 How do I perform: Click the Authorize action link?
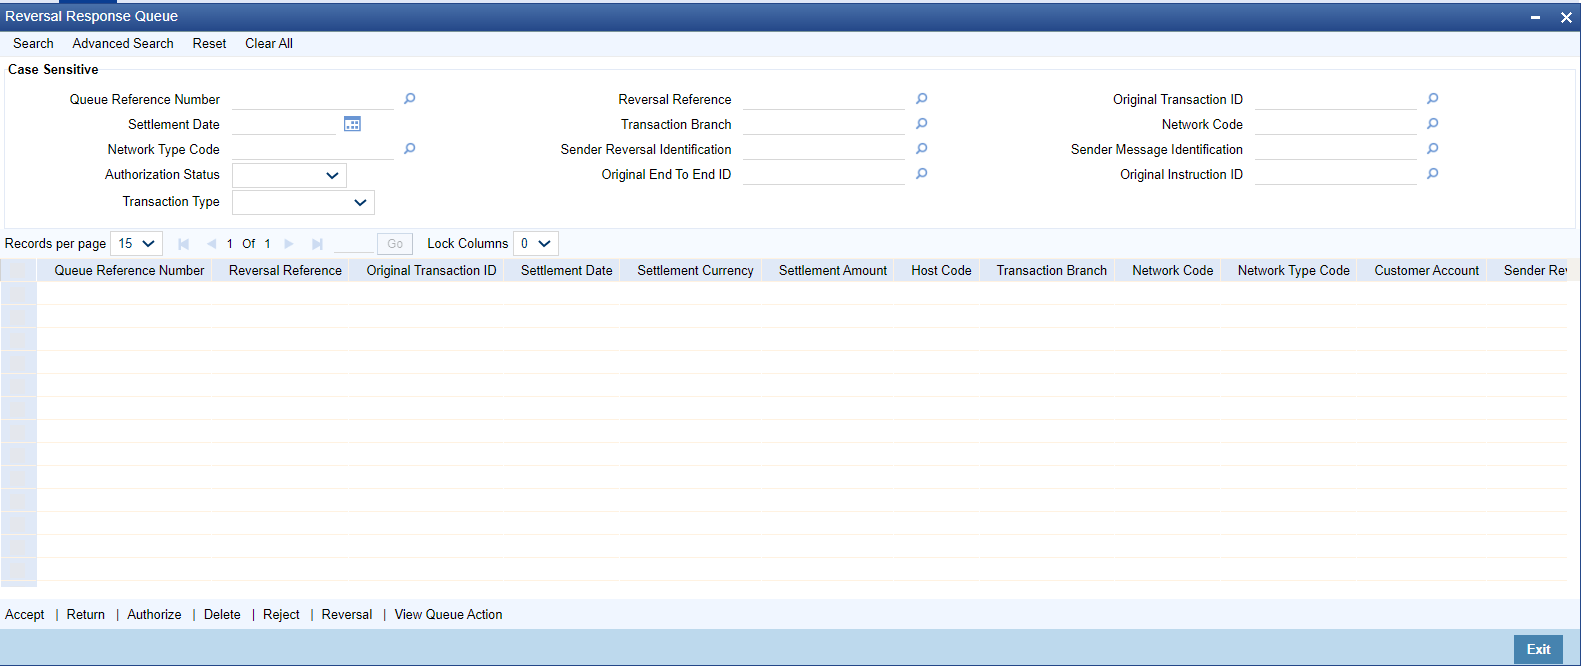pyautogui.click(x=154, y=615)
